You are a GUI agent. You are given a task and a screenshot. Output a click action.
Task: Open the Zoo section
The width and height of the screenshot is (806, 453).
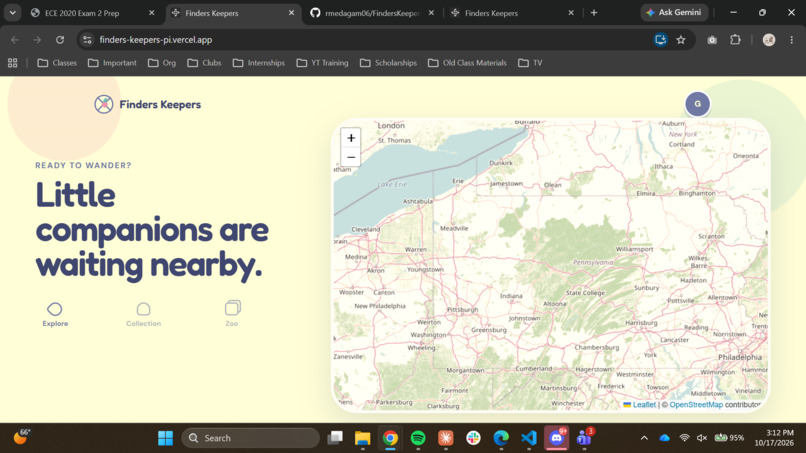point(232,314)
